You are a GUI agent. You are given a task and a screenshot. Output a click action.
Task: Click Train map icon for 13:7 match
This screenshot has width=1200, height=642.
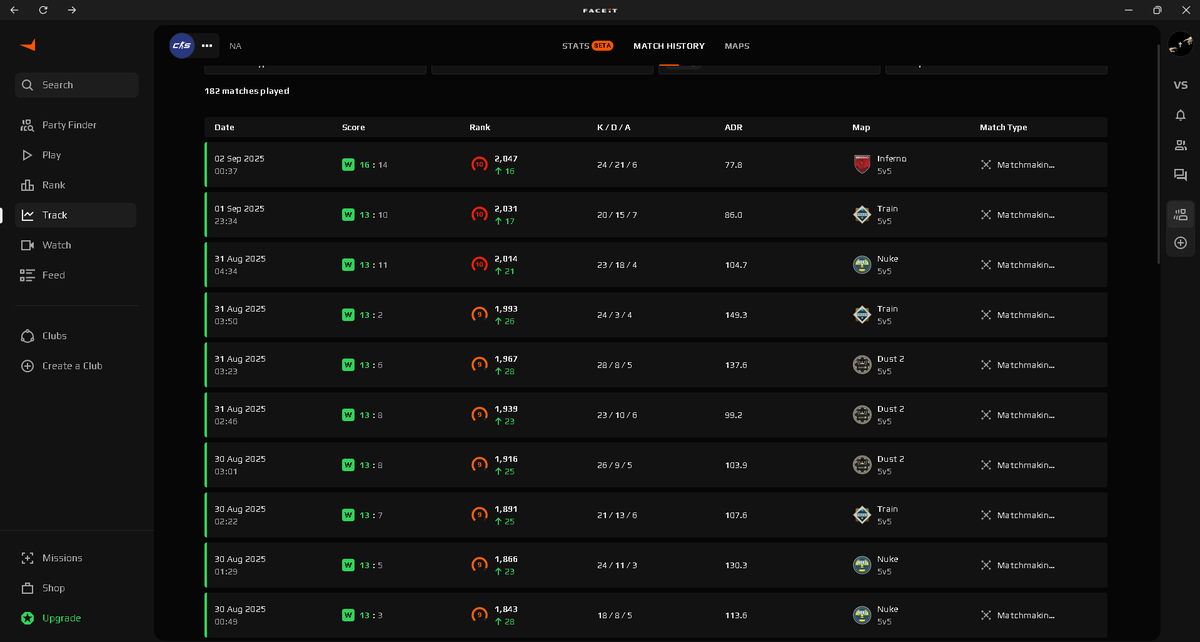tap(862, 514)
